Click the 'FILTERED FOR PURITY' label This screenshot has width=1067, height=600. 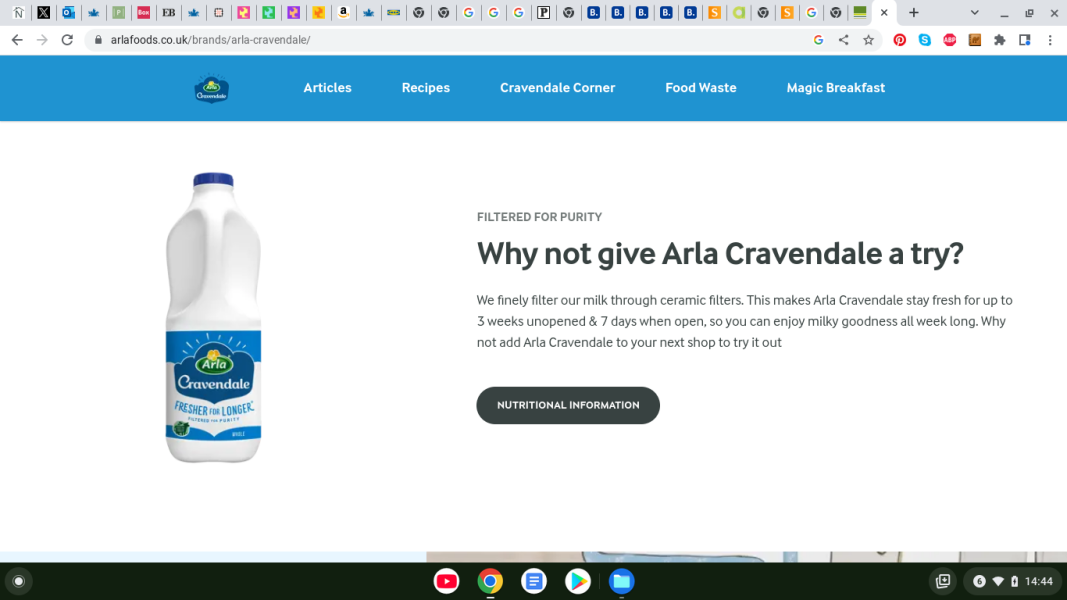coord(540,217)
